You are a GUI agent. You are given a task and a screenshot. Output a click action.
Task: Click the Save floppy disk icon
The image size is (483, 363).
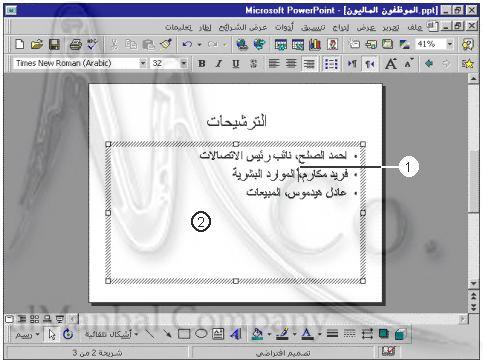tap(54, 44)
